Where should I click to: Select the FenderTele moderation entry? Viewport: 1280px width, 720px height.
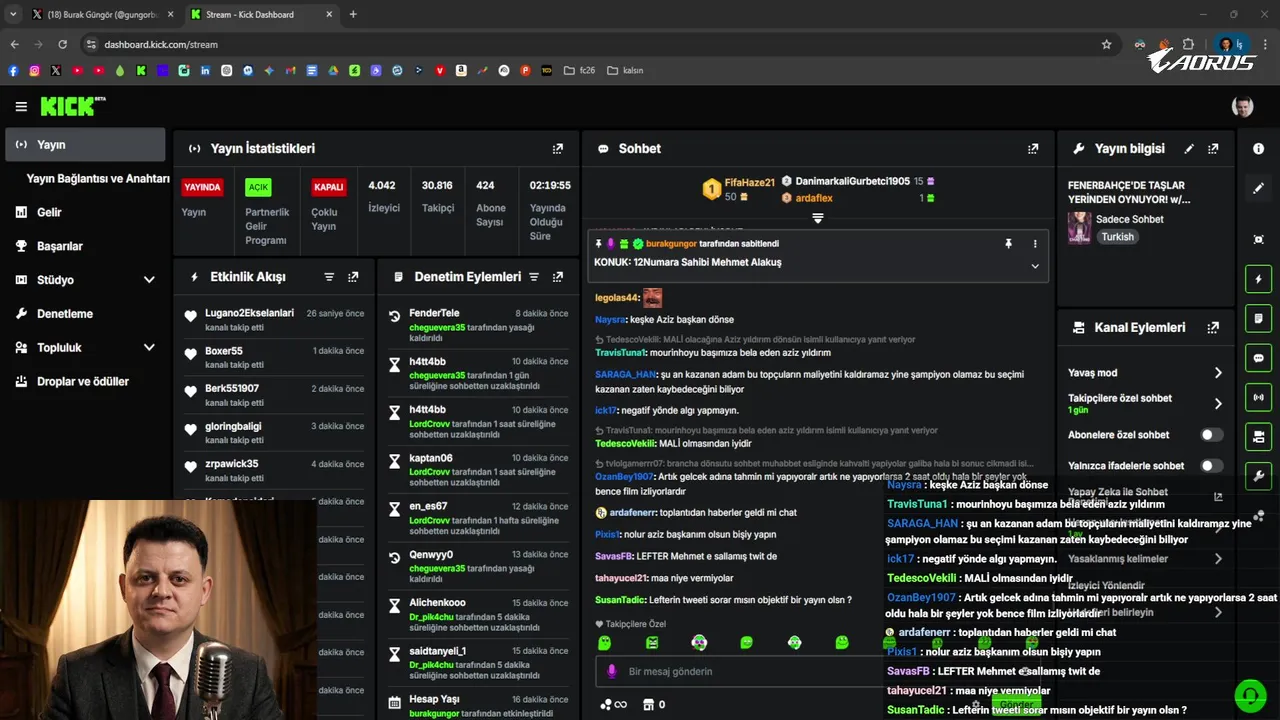coord(478,326)
